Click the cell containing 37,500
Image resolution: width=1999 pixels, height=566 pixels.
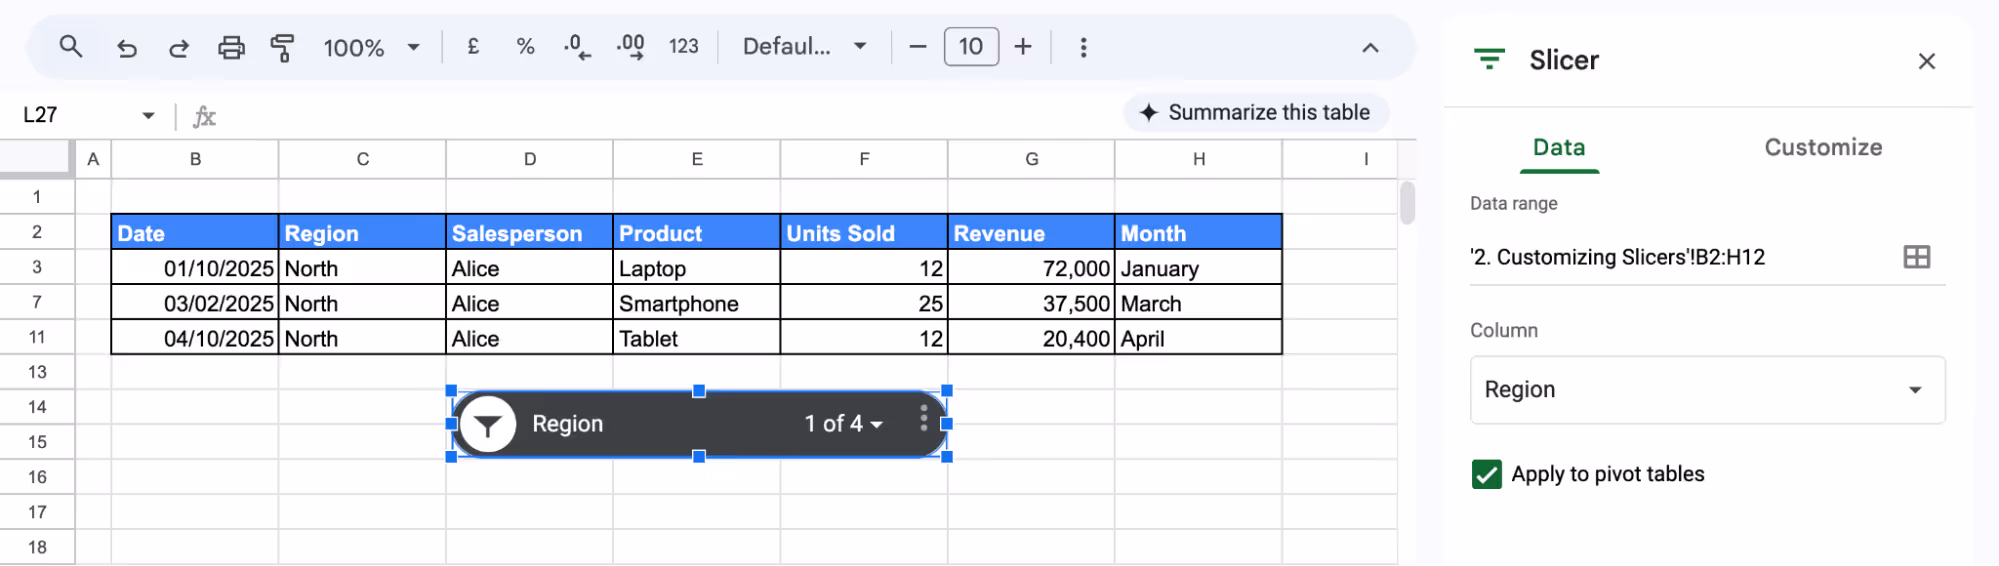[x=1031, y=303]
